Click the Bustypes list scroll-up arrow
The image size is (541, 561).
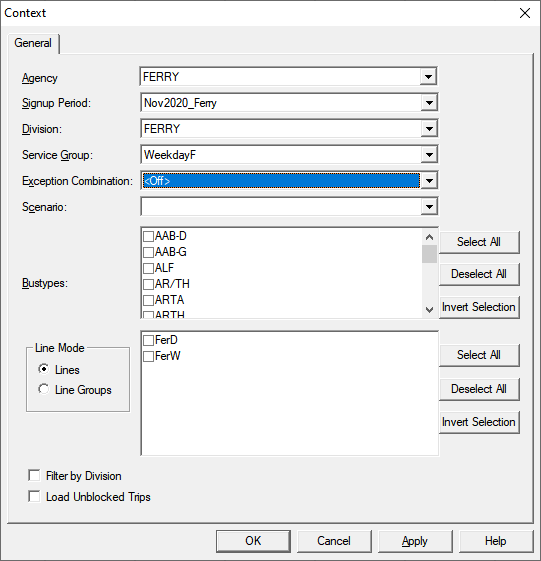point(429,237)
